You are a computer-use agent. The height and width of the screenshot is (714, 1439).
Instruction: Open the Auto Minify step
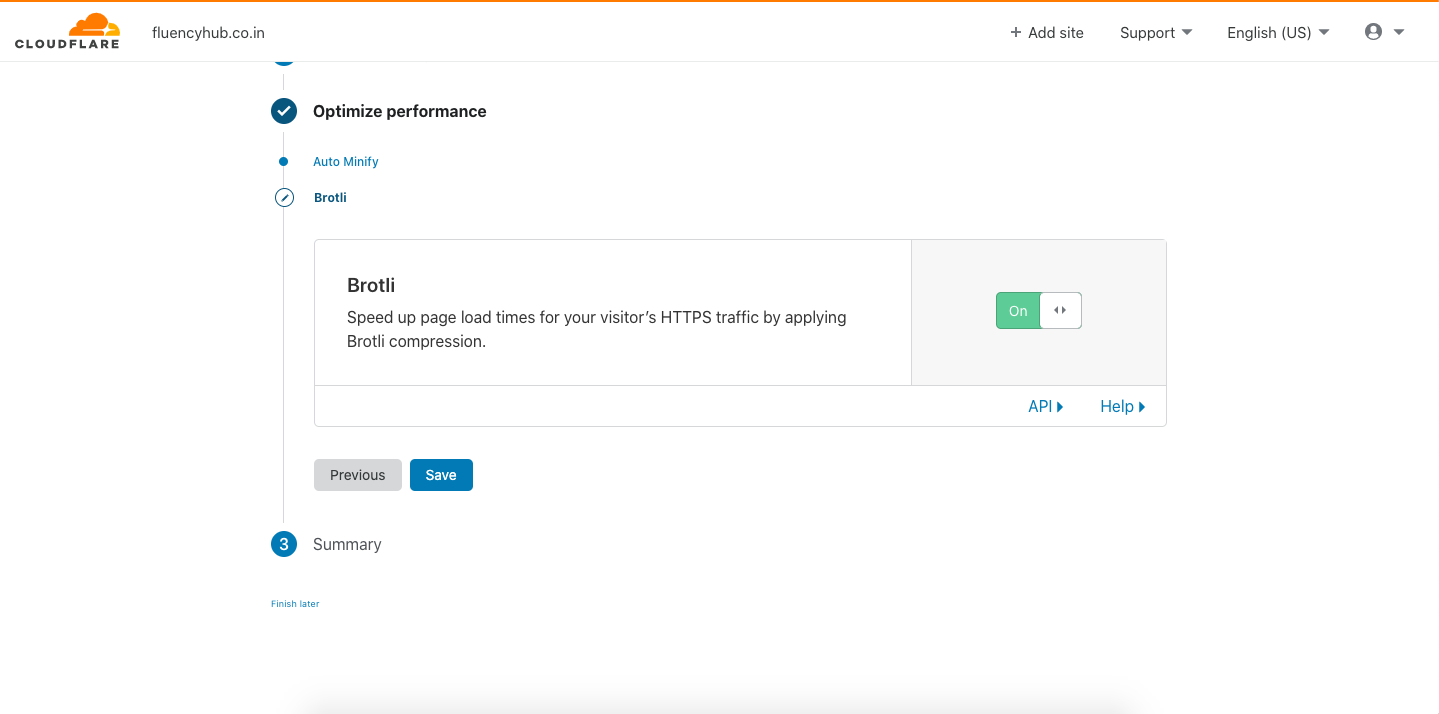pos(346,161)
